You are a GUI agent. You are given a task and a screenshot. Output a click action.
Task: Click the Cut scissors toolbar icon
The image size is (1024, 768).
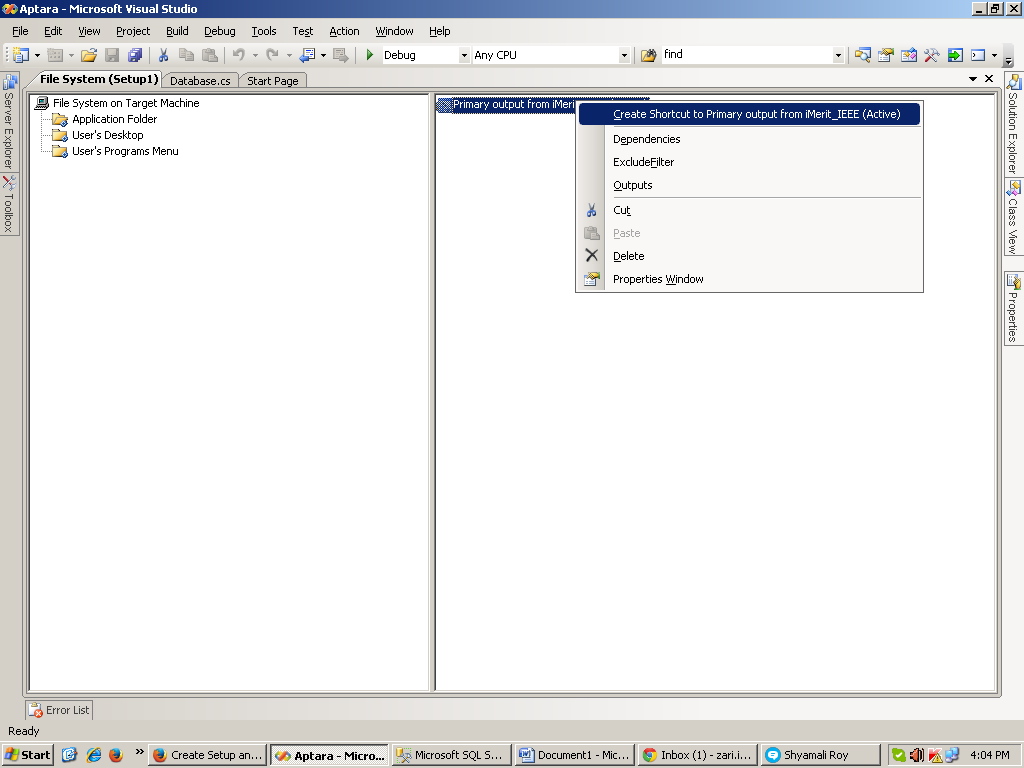[x=163, y=56]
